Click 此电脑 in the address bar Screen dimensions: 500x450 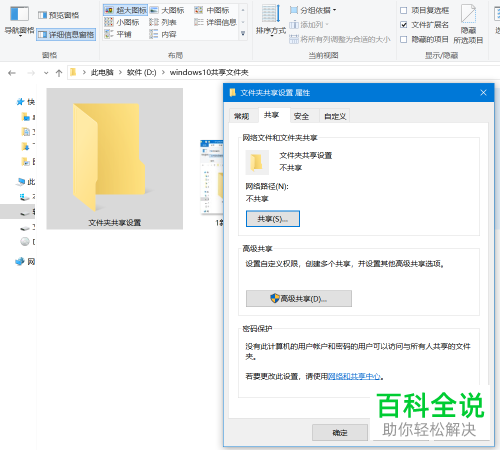pyautogui.click(x=102, y=72)
